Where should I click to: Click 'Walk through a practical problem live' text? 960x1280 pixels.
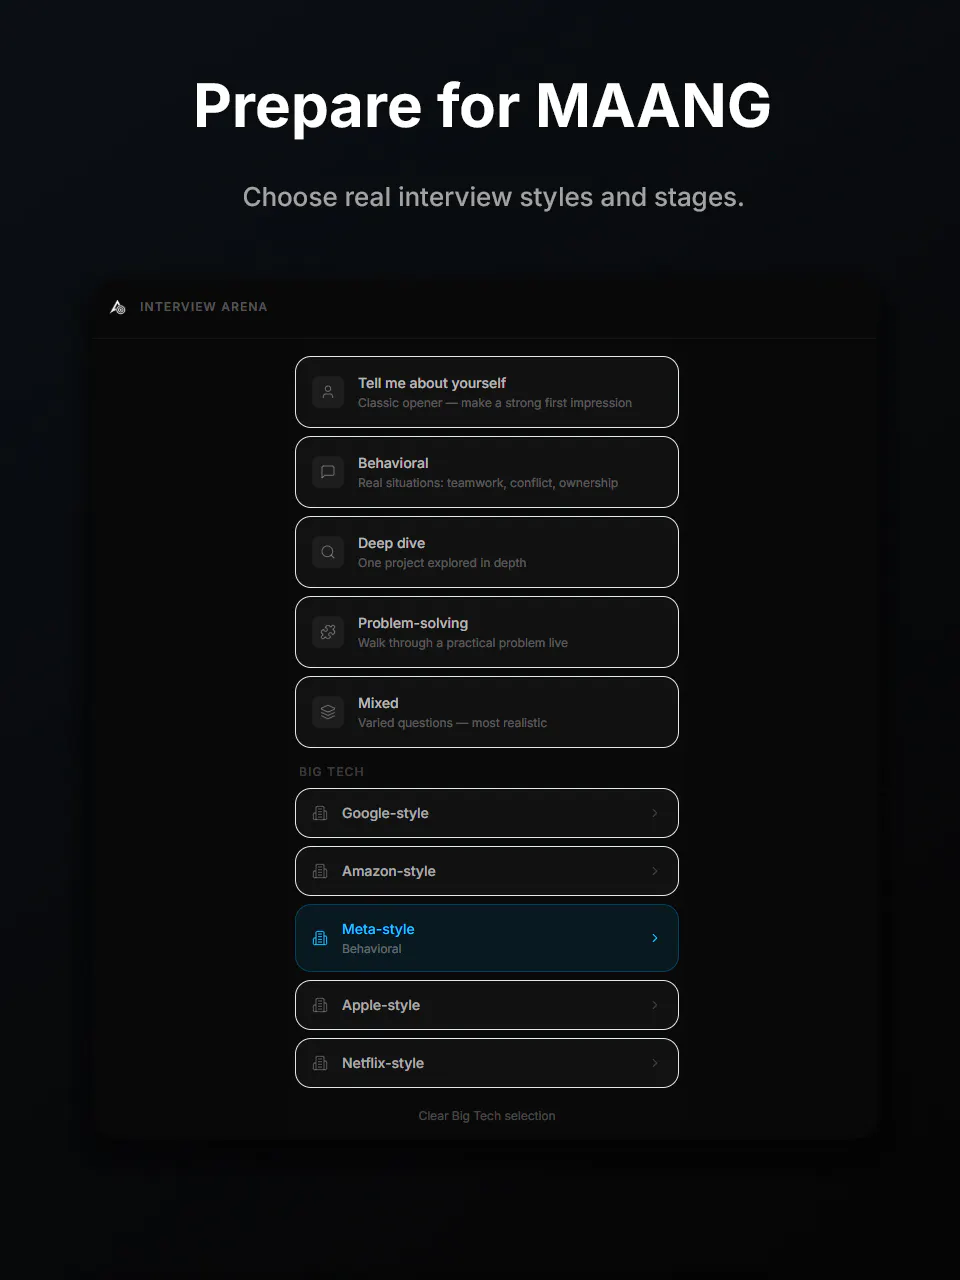(463, 643)
